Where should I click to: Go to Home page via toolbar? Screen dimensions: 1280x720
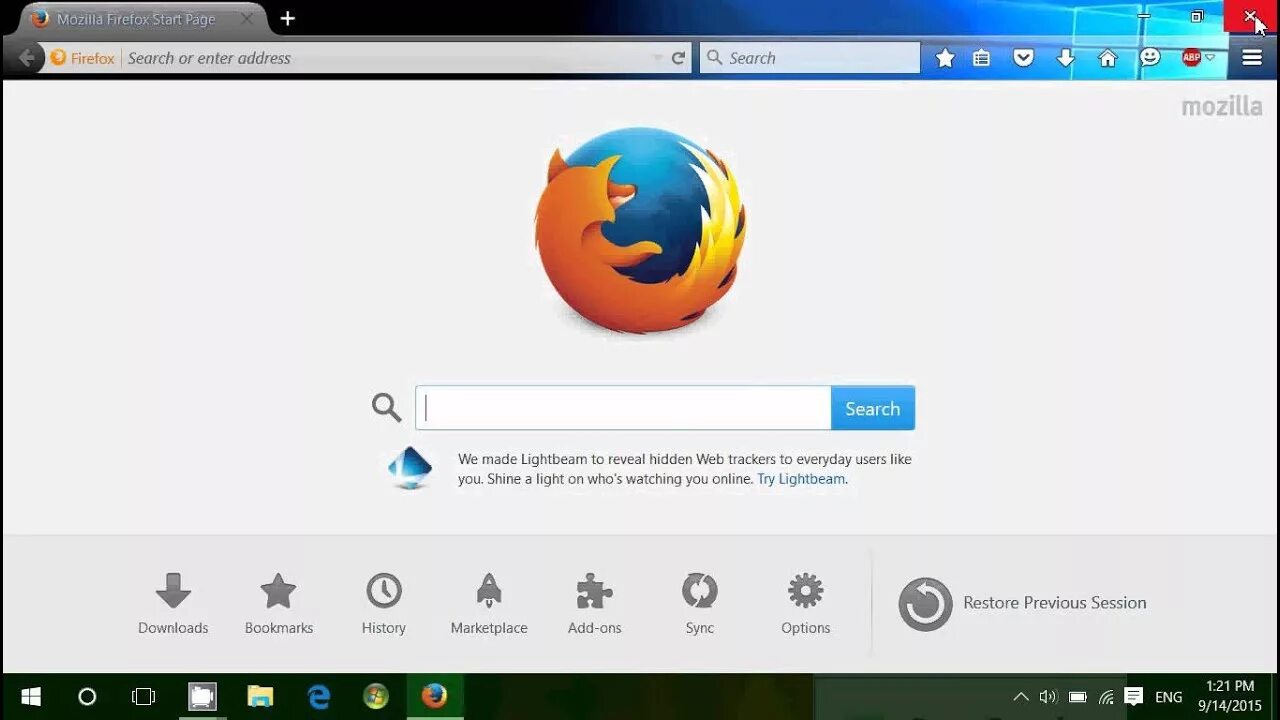pos(1108,58)
